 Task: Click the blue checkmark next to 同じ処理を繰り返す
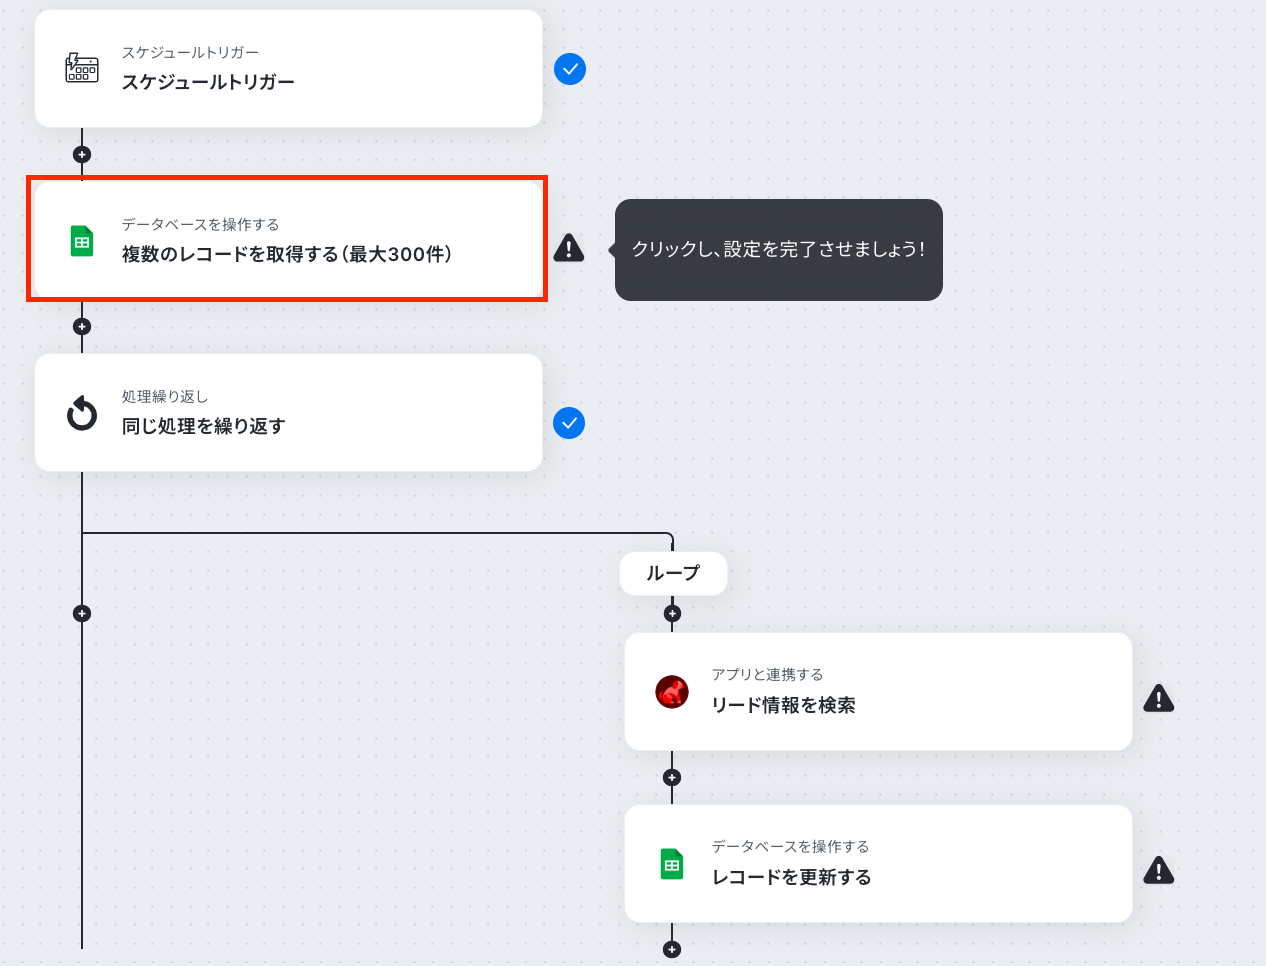pos(569,423)
